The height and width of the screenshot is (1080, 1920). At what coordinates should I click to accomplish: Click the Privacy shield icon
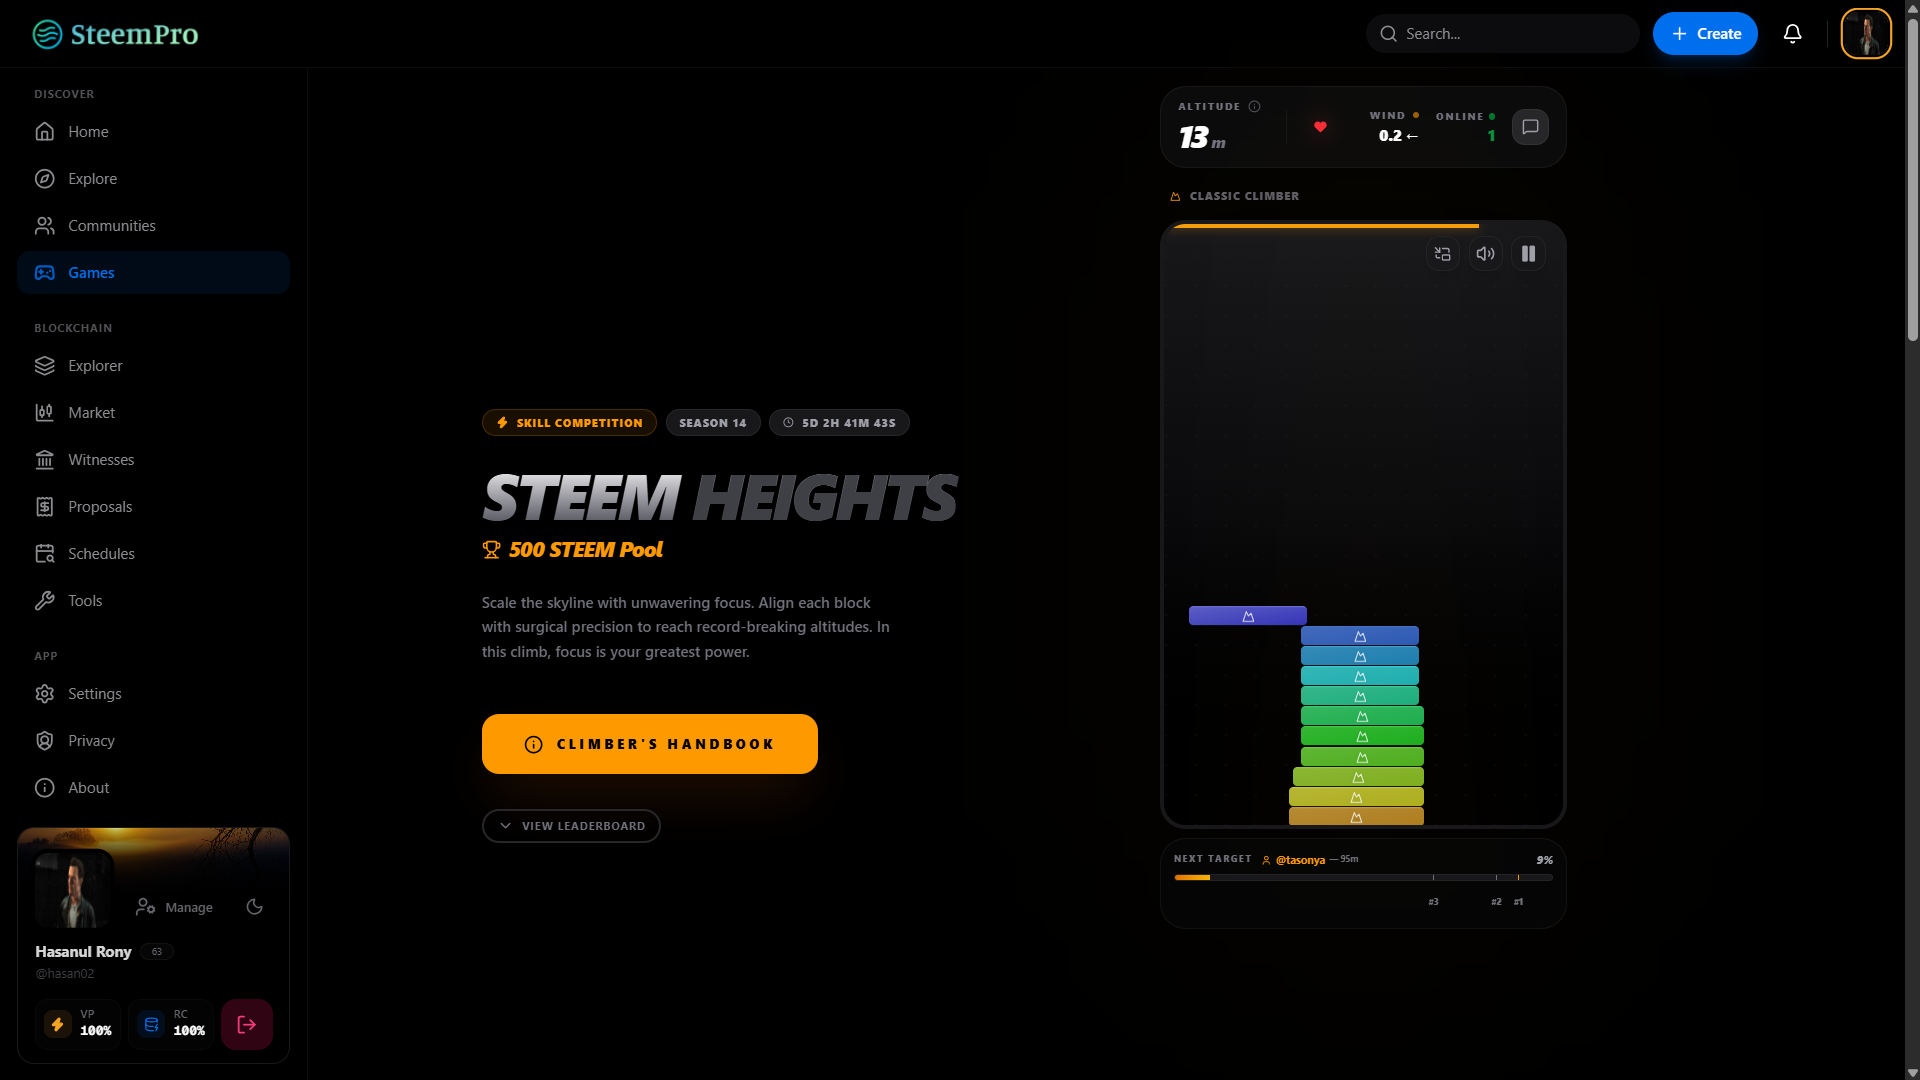coord(44,741)
